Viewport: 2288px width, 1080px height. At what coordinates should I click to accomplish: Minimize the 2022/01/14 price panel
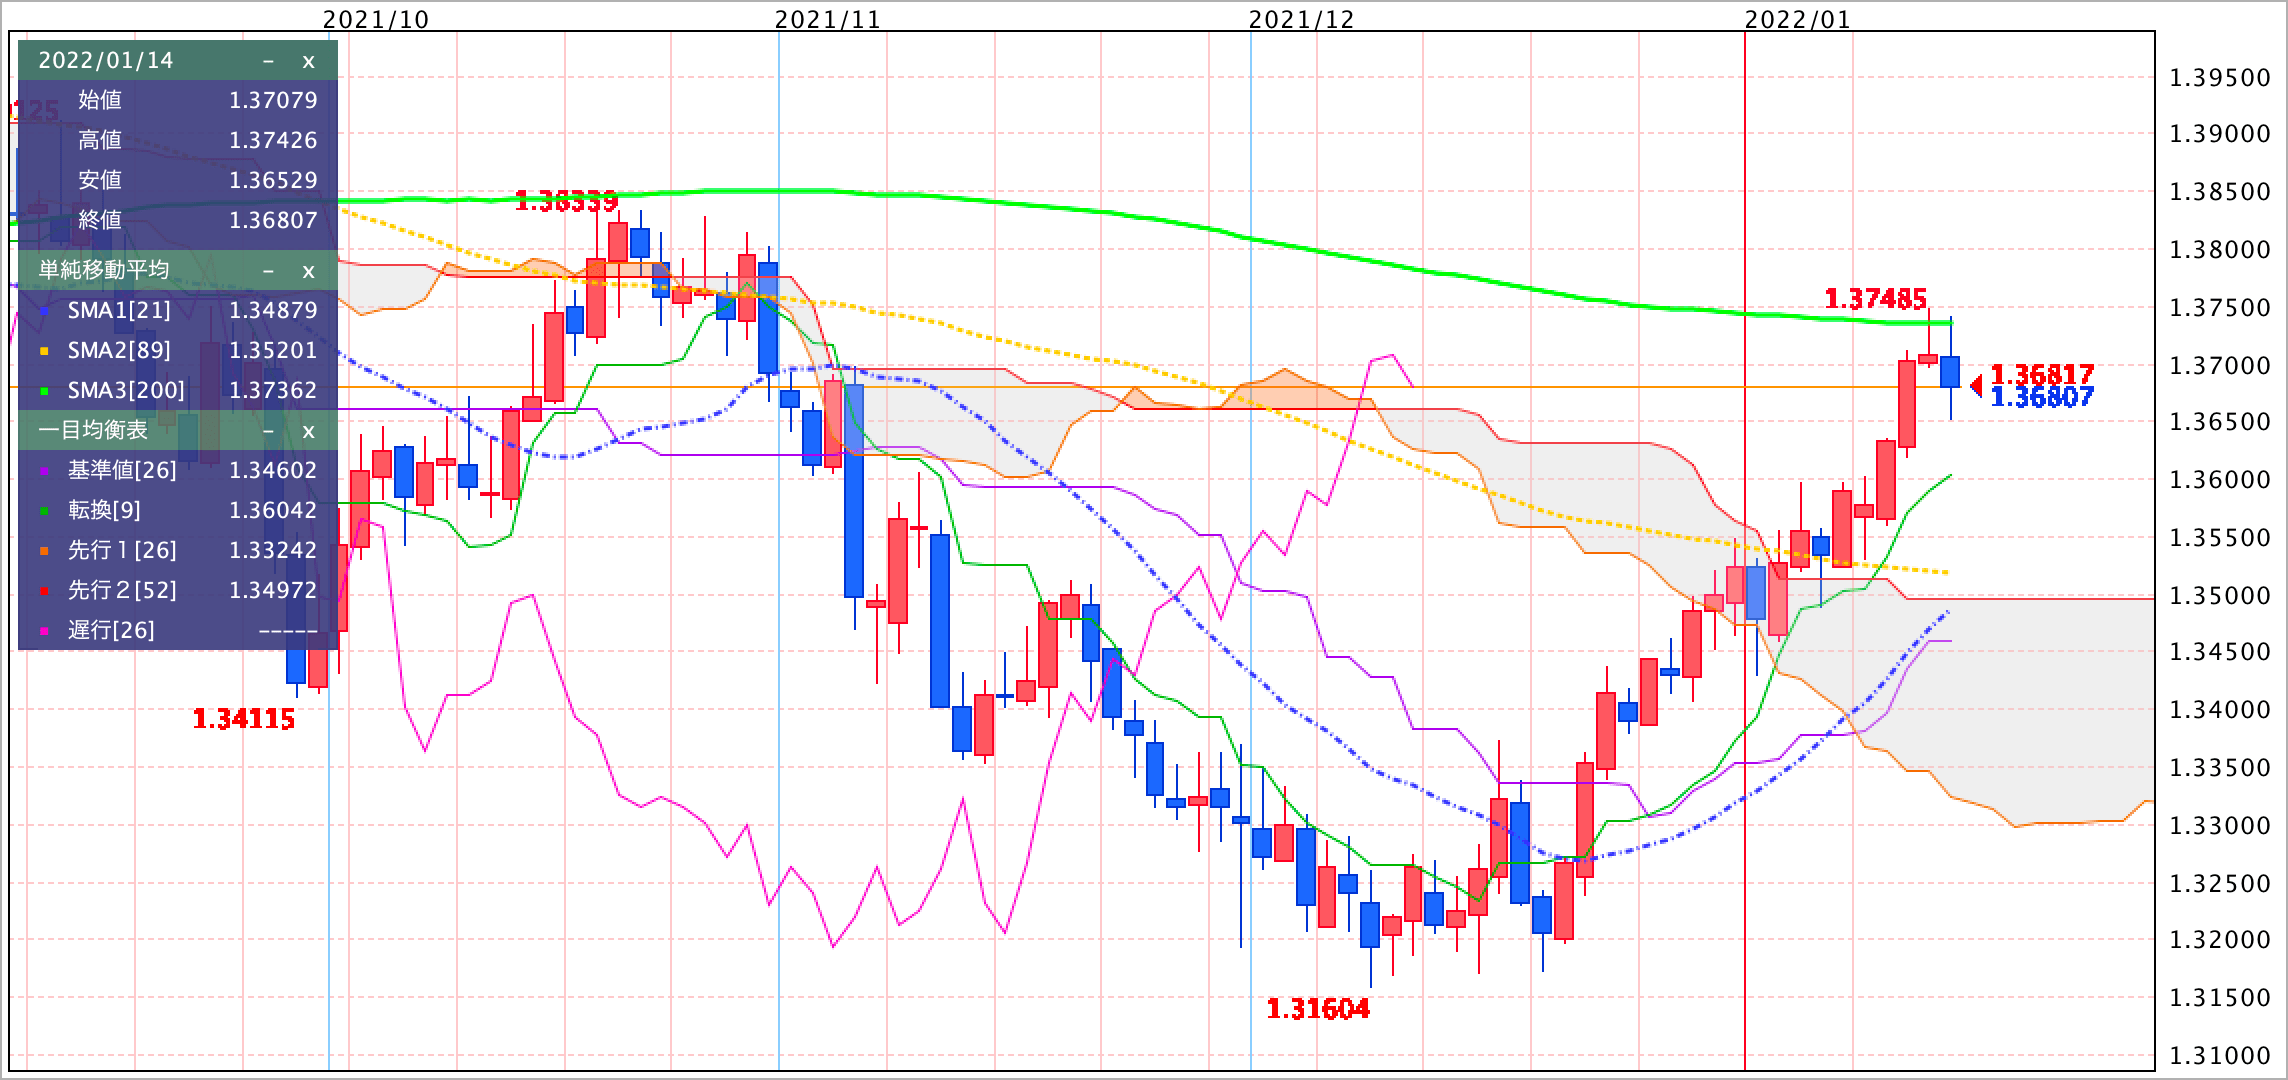[268, 61]
